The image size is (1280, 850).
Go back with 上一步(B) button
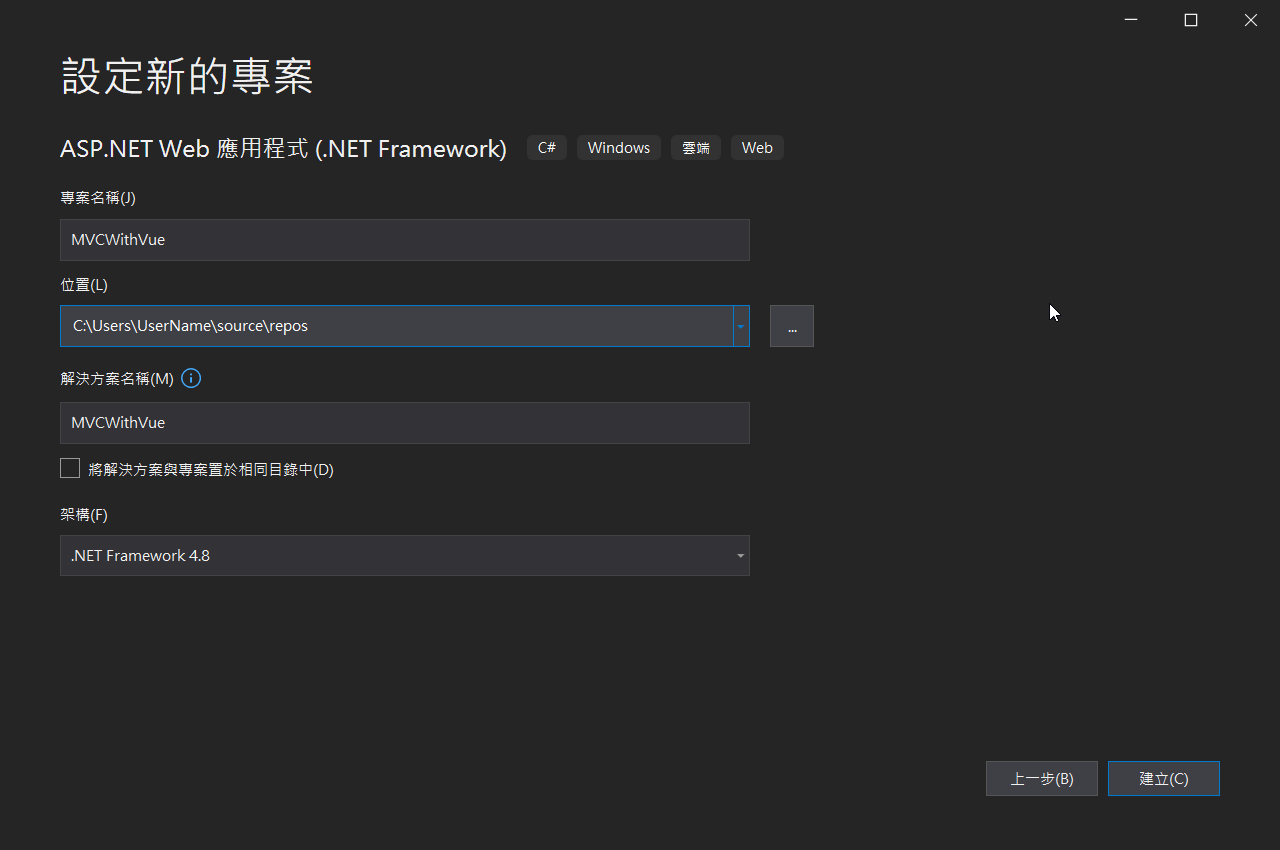point(1041,778)
